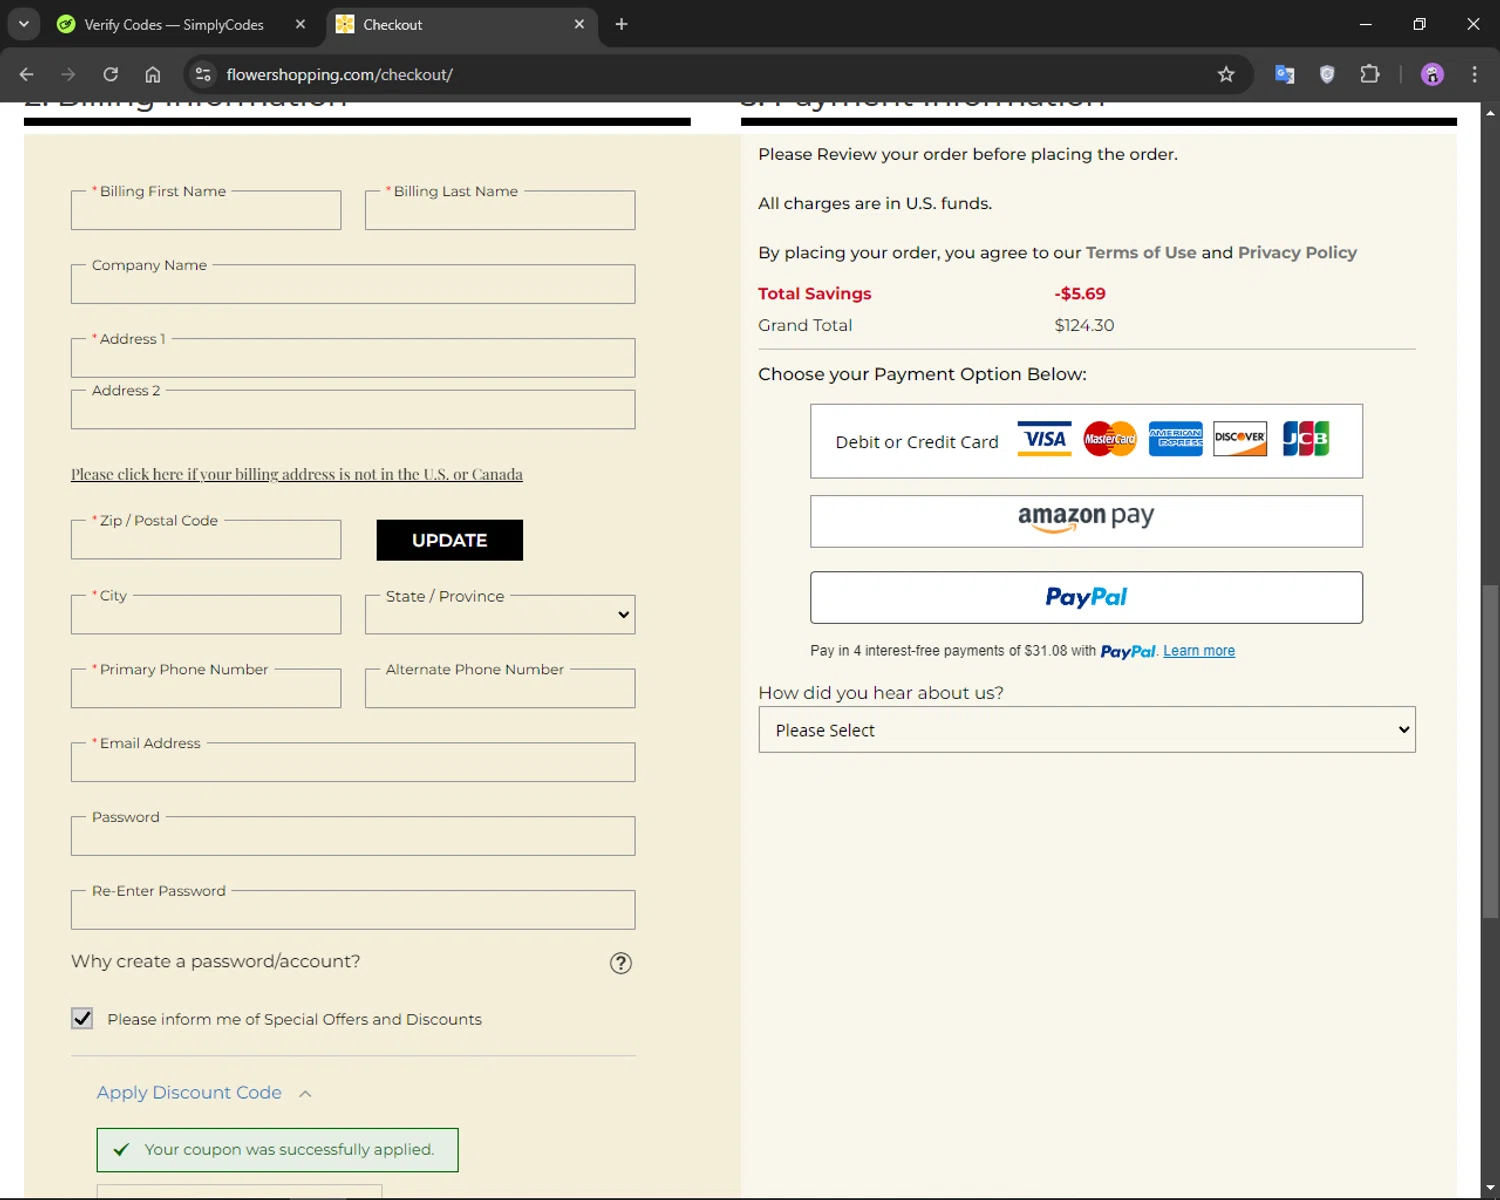
Task: Collapse the Apply Discount Code section
Action: [204, 1093]
